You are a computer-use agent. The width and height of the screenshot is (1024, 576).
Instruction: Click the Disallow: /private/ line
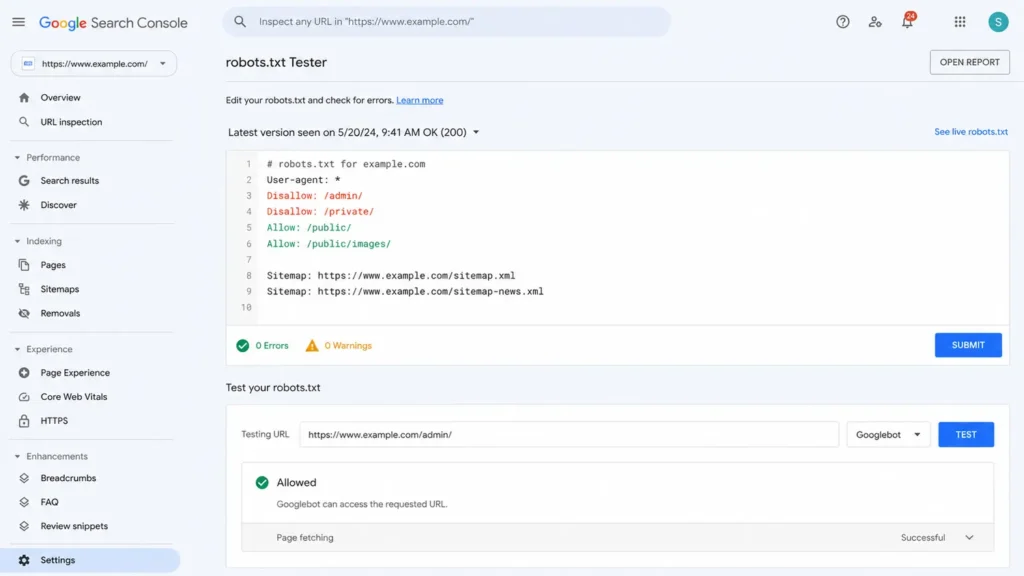[x=320, y=212]
